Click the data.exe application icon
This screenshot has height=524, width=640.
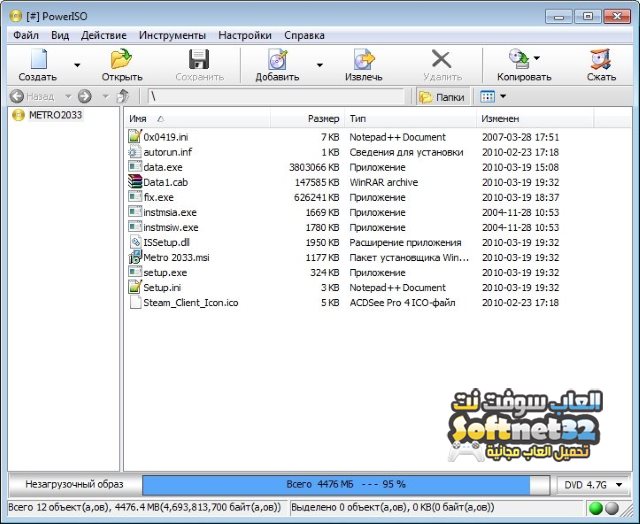pos(135,167)
